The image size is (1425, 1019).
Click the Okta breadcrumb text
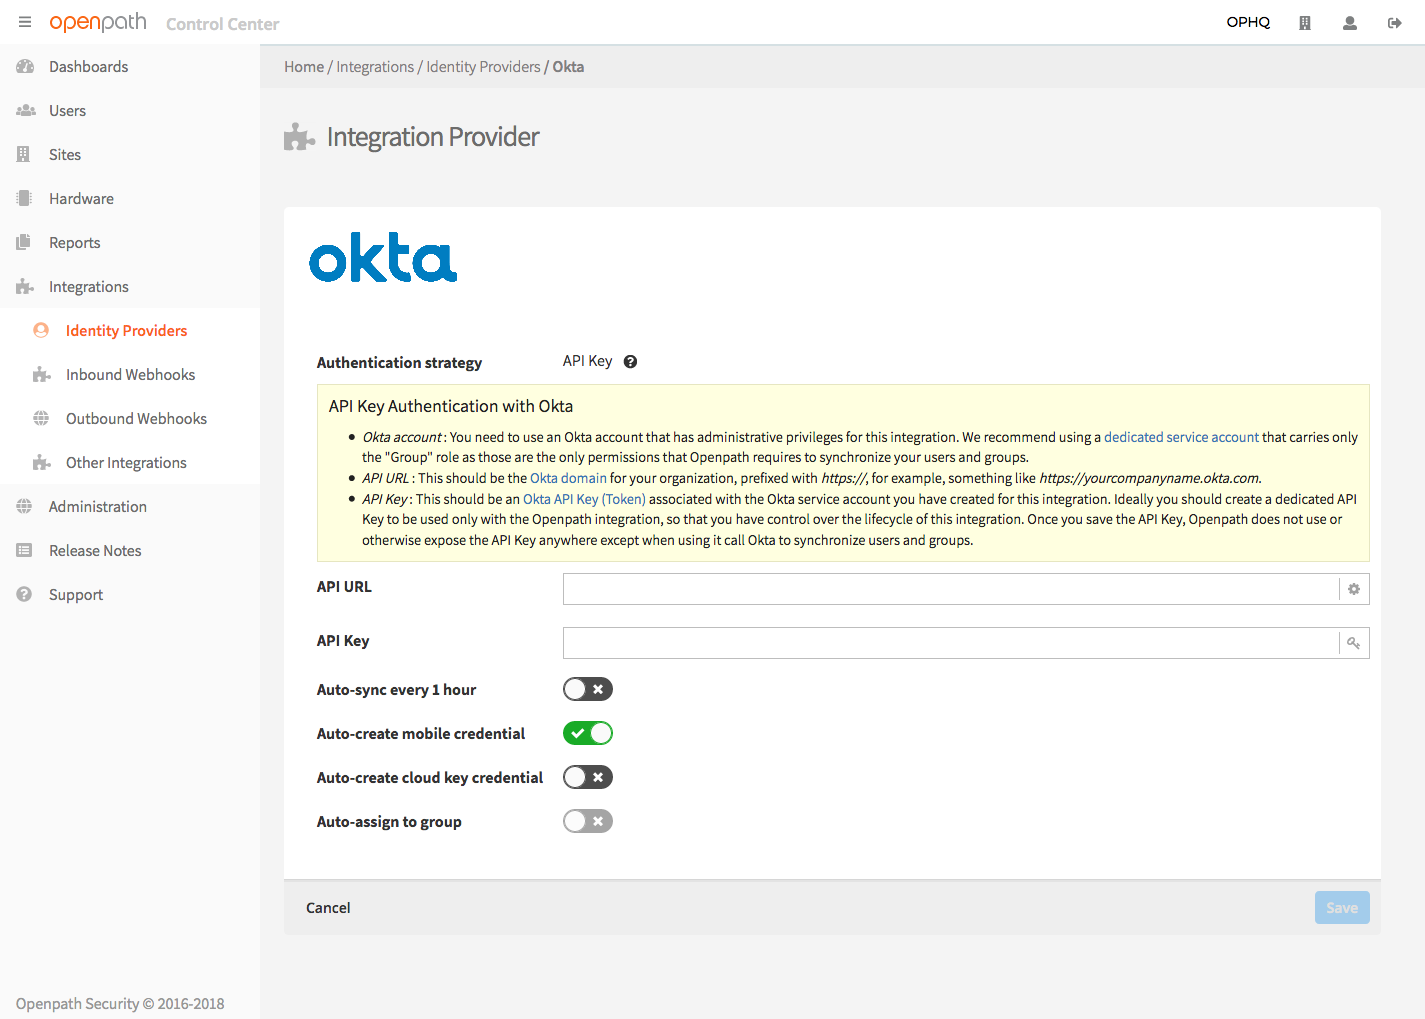pyautogui.click(x=568, y=67)
